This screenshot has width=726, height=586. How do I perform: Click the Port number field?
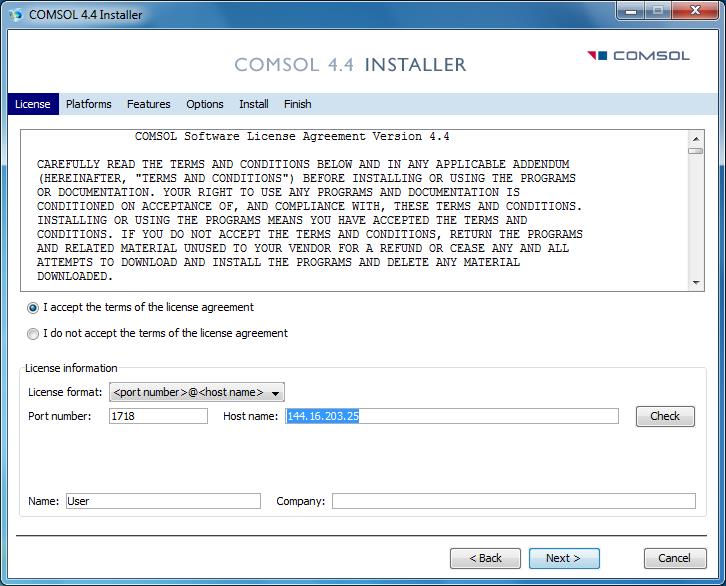158,416
